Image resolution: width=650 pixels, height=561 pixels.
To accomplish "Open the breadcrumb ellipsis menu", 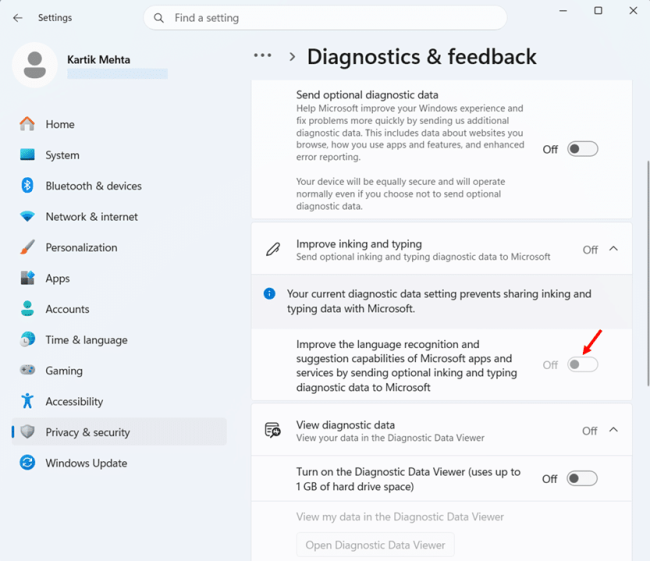I will point(262,55).
